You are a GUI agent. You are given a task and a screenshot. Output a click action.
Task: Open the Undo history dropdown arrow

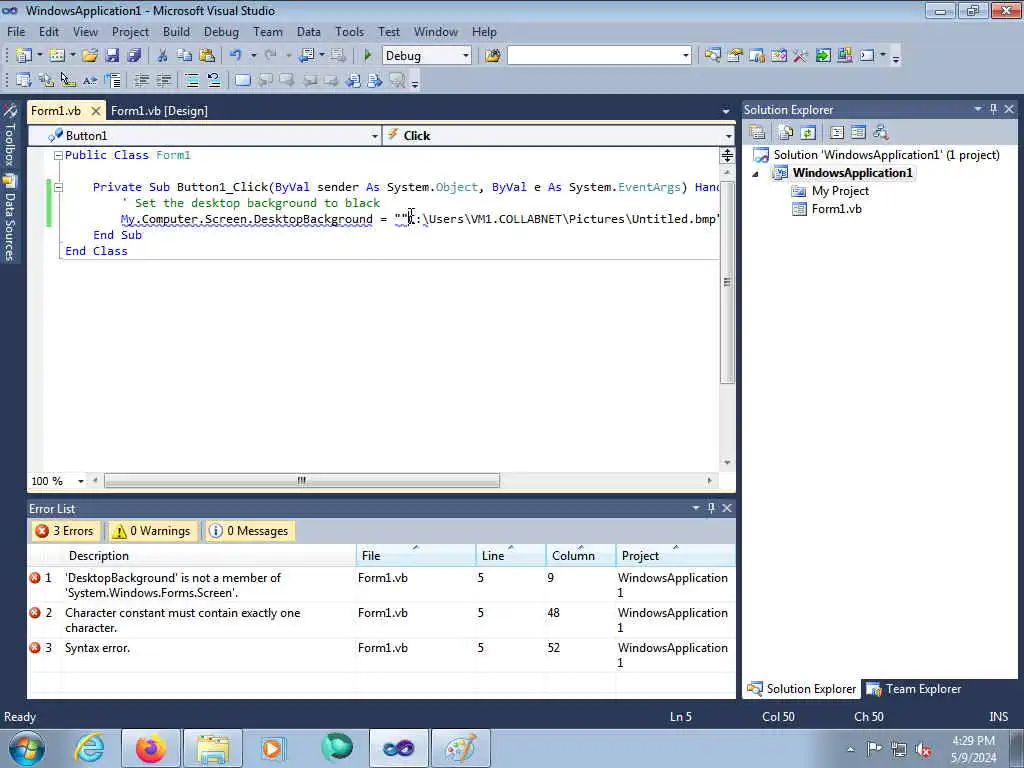click(x=253, y=56)
